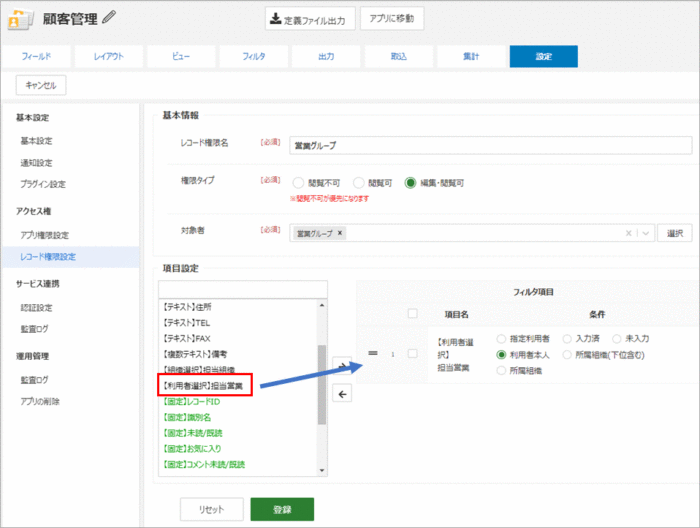700x528 pixels.
Task: Select the 設定 tab
Action: pyautogui.click(x=544, y=56)
